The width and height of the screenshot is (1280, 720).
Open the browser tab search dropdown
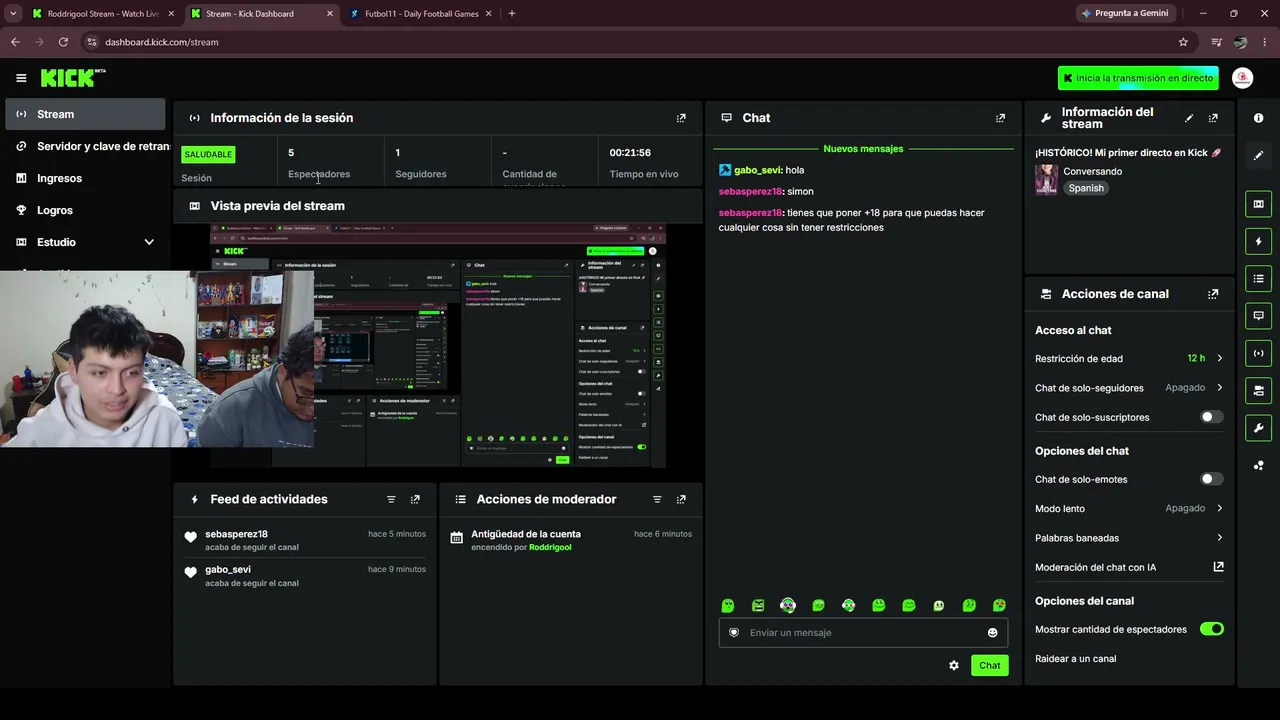[13, 14]
